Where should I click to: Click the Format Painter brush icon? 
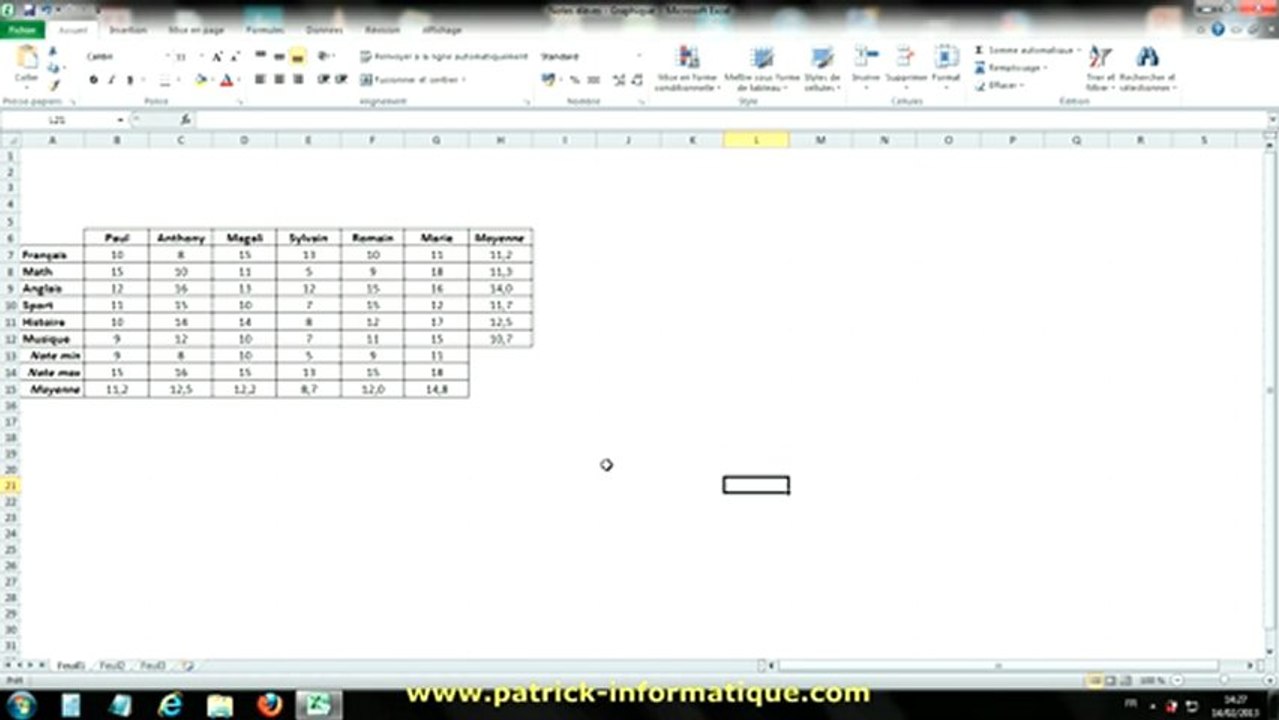pos(53,86)
